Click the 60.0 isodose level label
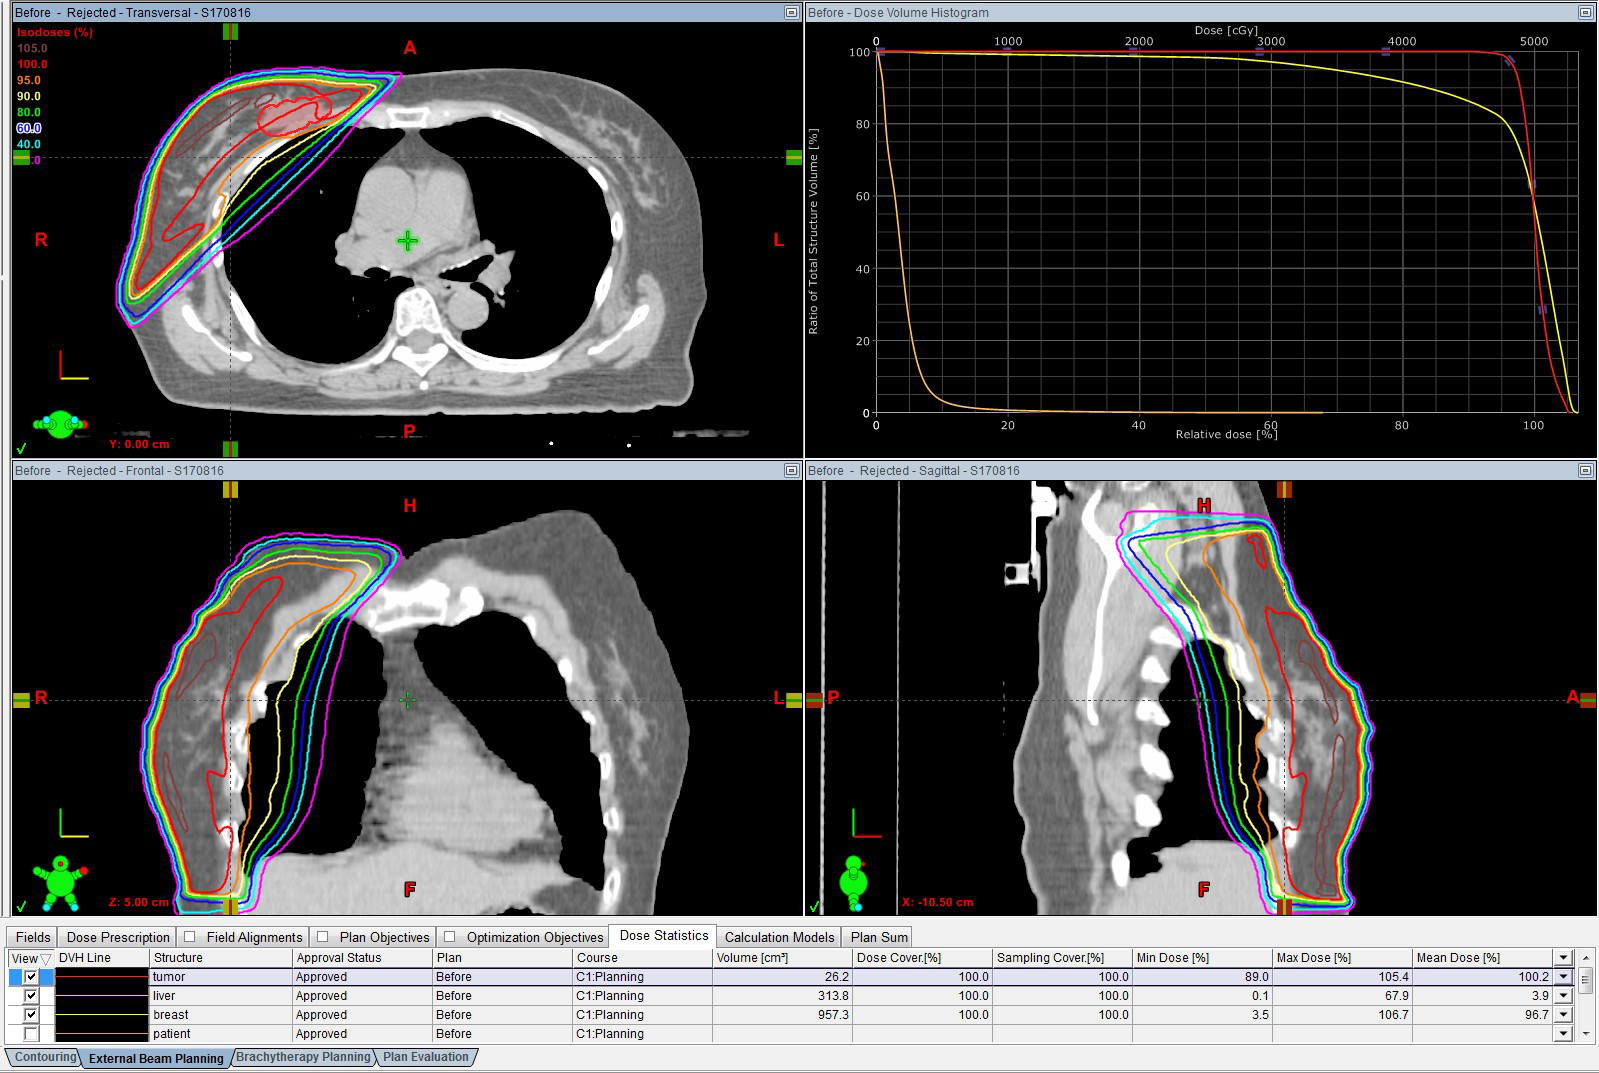Viewport: 1599px width, 1073px height. pyautogui.click(x=29, y=128)
